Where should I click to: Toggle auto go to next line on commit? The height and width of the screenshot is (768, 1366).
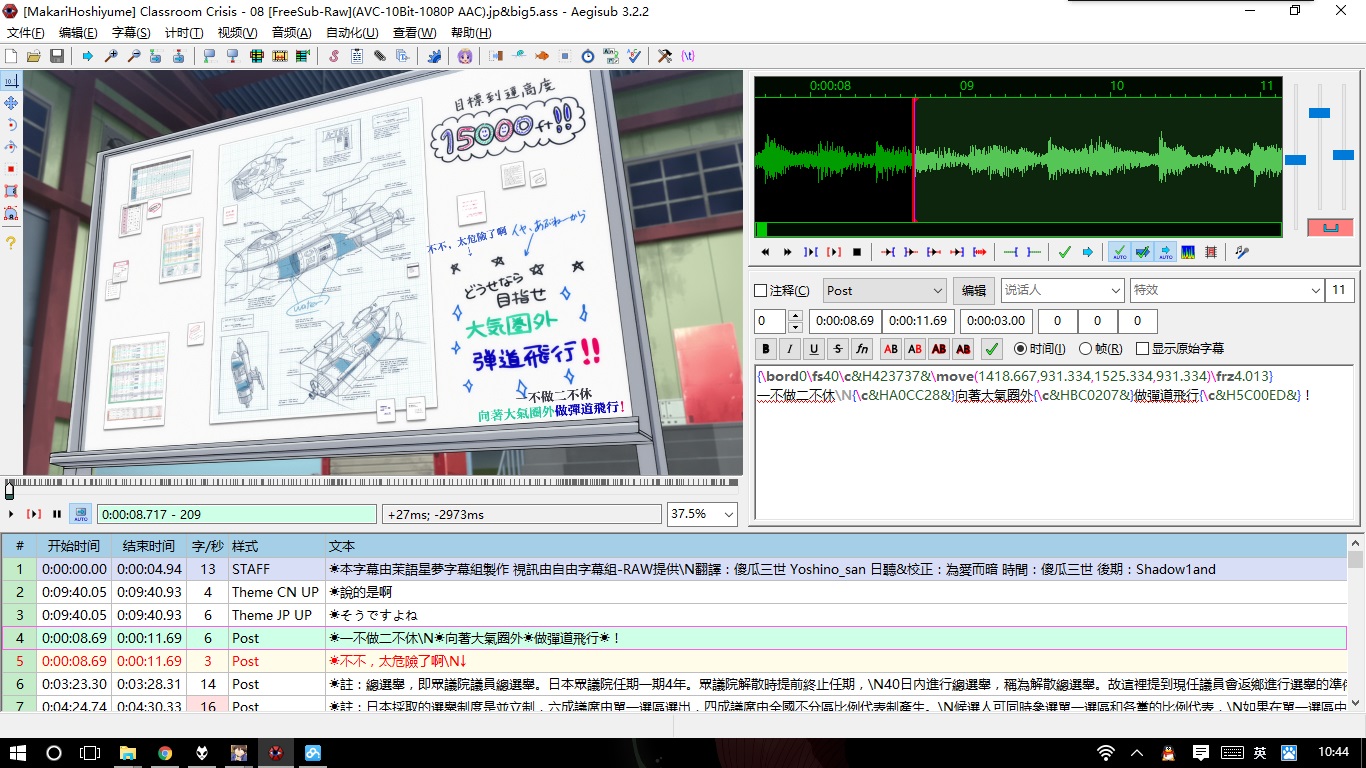coord(1142,252)
